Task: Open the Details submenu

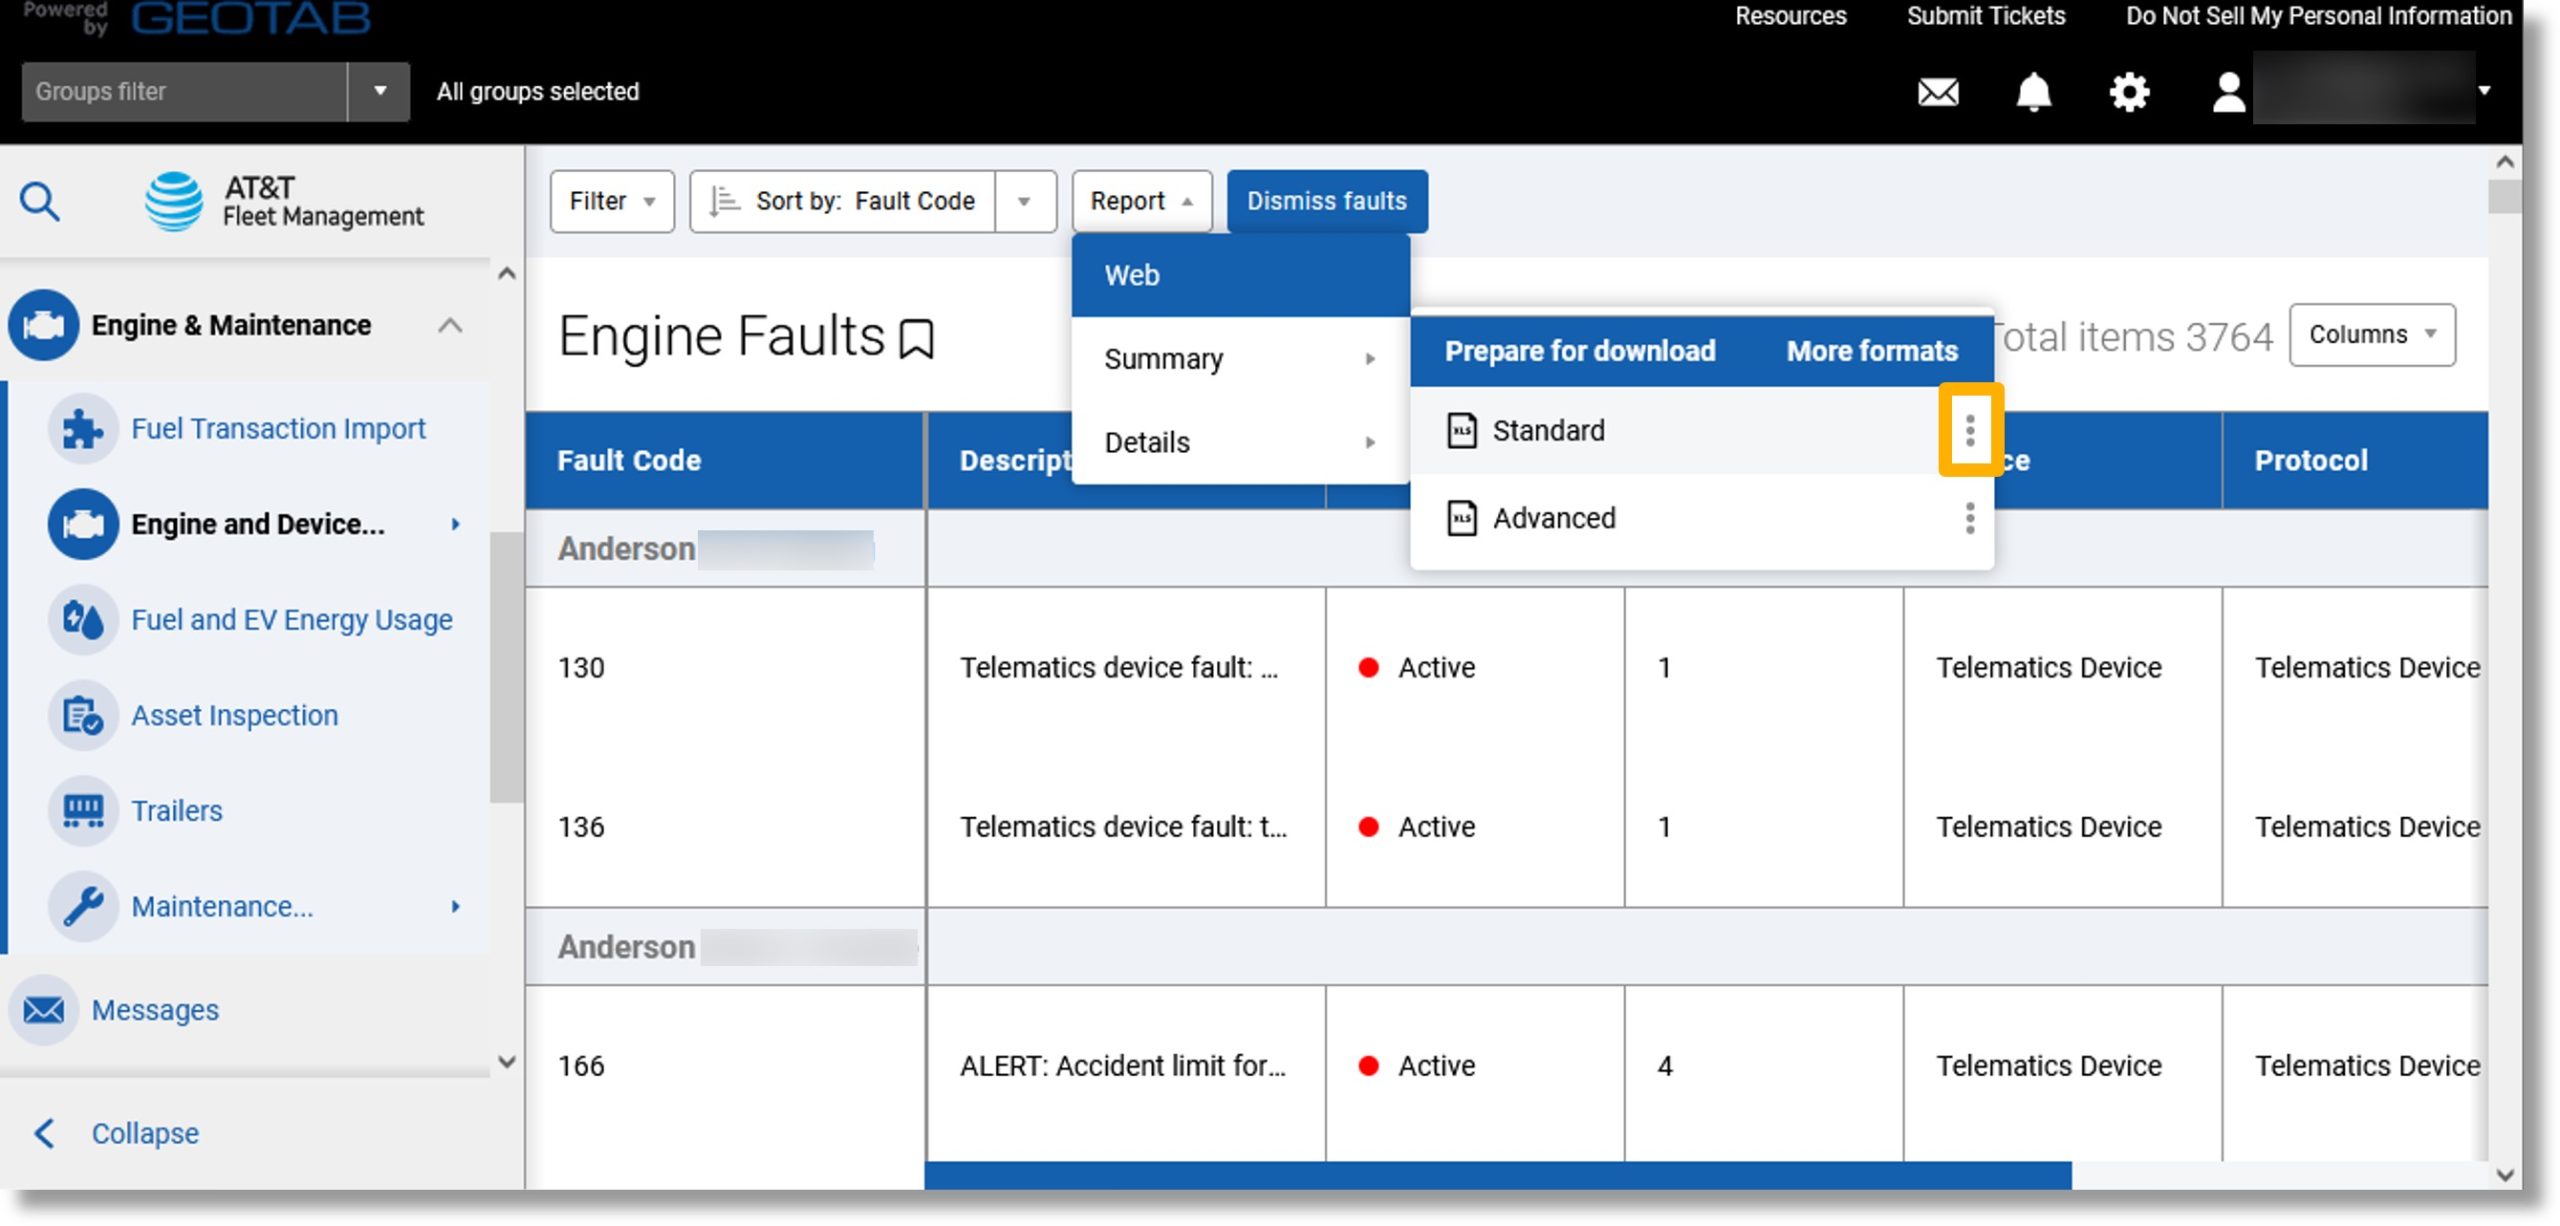Action: point(1240,442)
